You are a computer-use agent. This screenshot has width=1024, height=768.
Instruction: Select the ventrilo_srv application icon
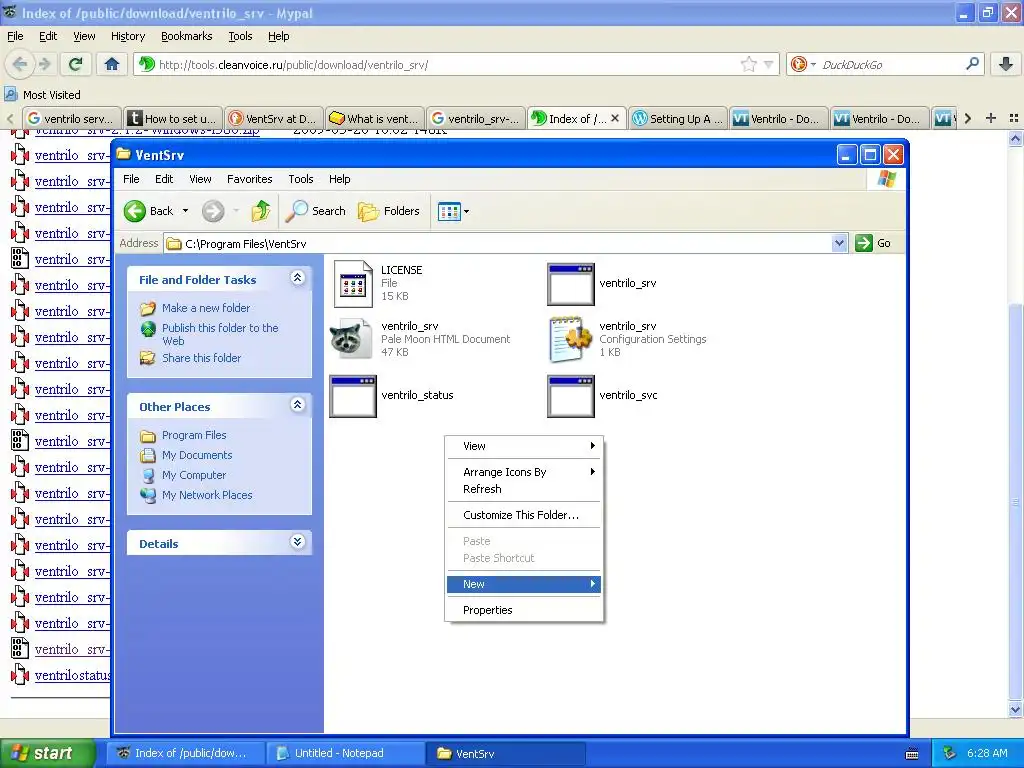pyautogui.click(x=571, y=284)
